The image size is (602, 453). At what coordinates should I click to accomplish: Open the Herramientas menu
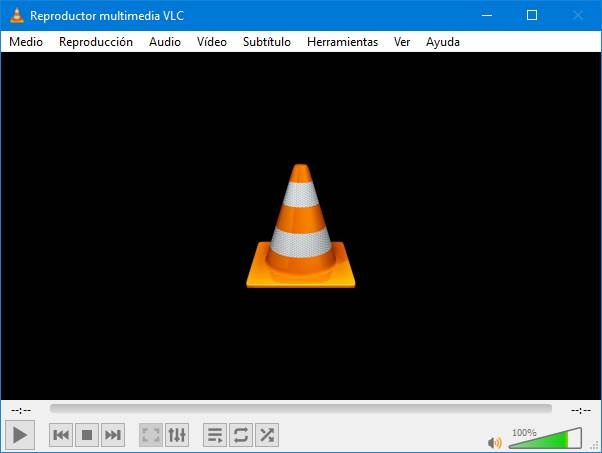pyautogui.click(x=342, y=41)
